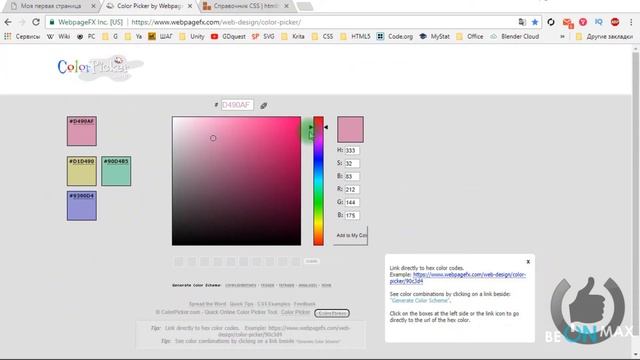Click the IQ extension icon
Viewport: 640px width, 360px height.
click(x=599, y=22)
